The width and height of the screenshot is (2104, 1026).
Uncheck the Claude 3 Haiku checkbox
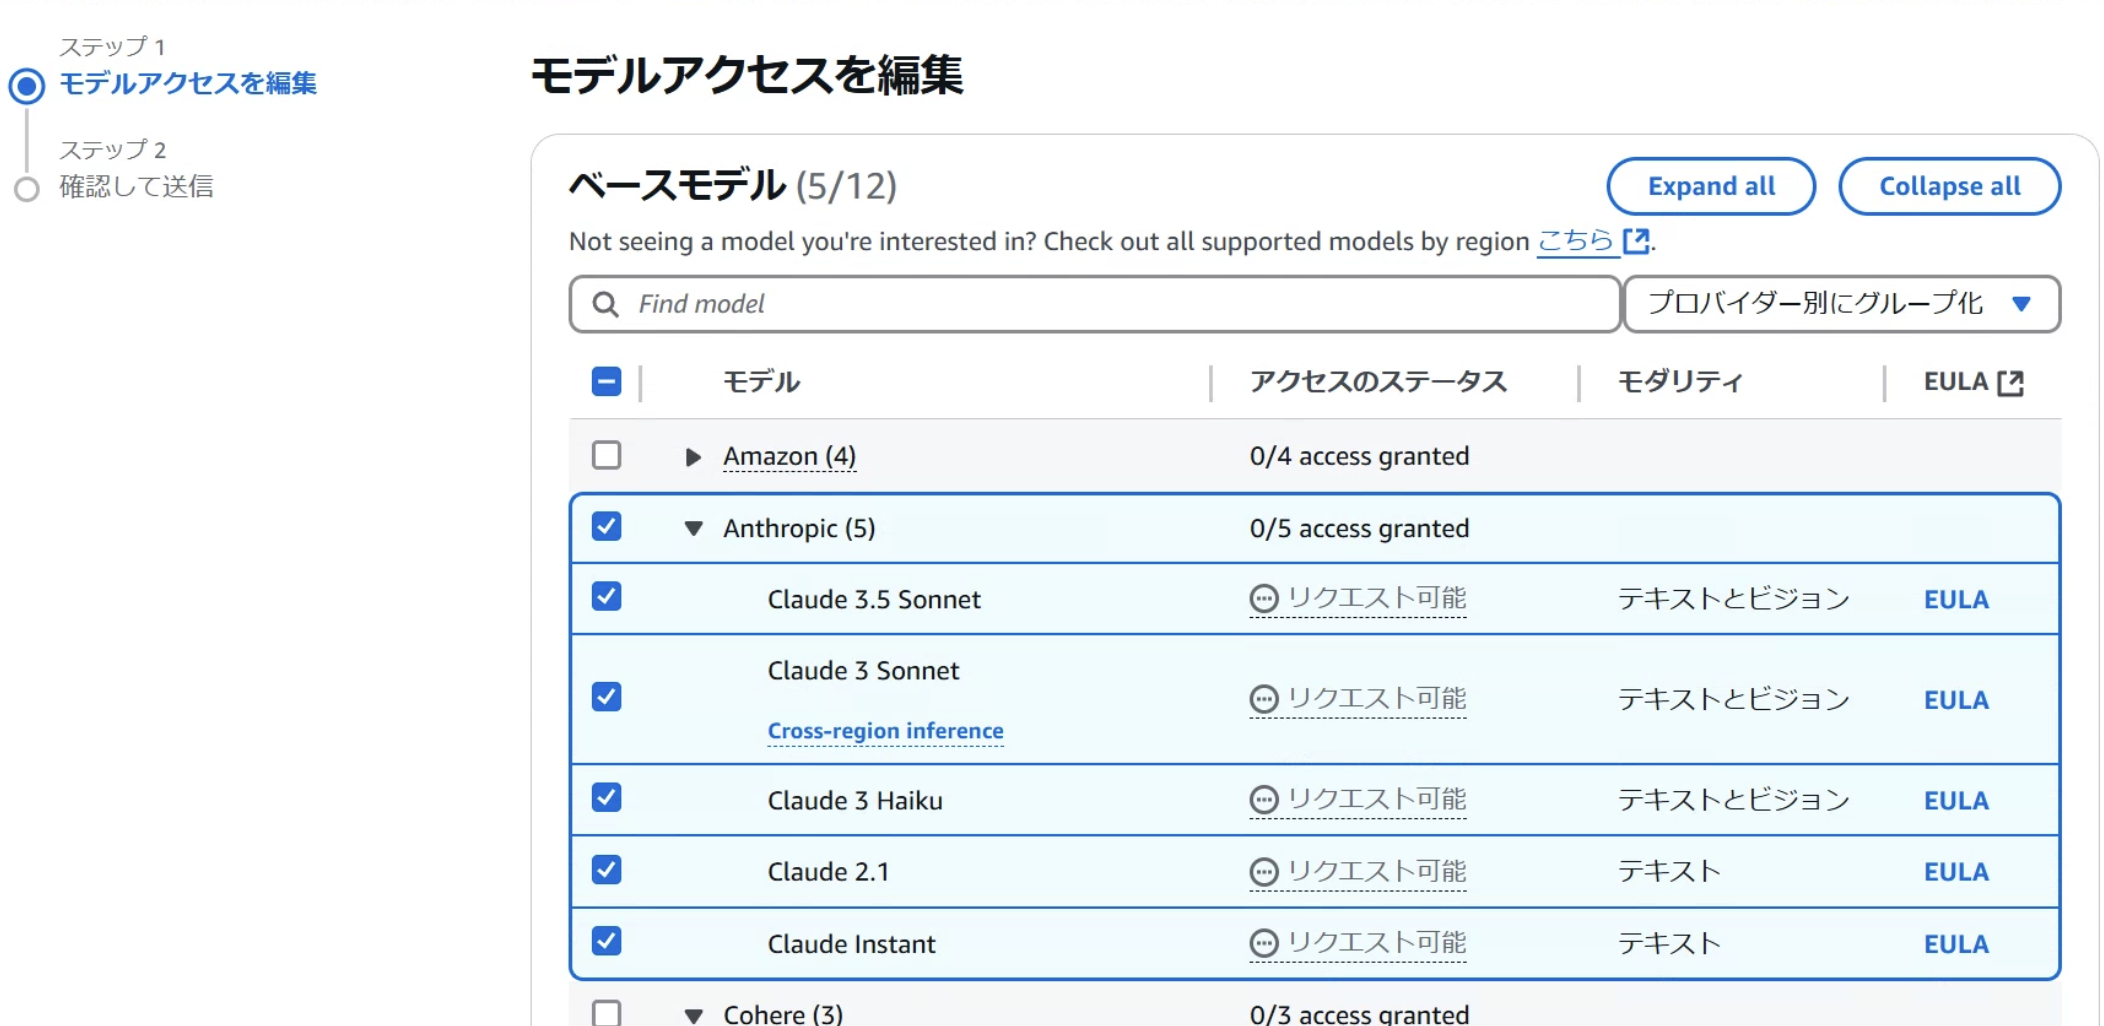(x=605, y=798)
